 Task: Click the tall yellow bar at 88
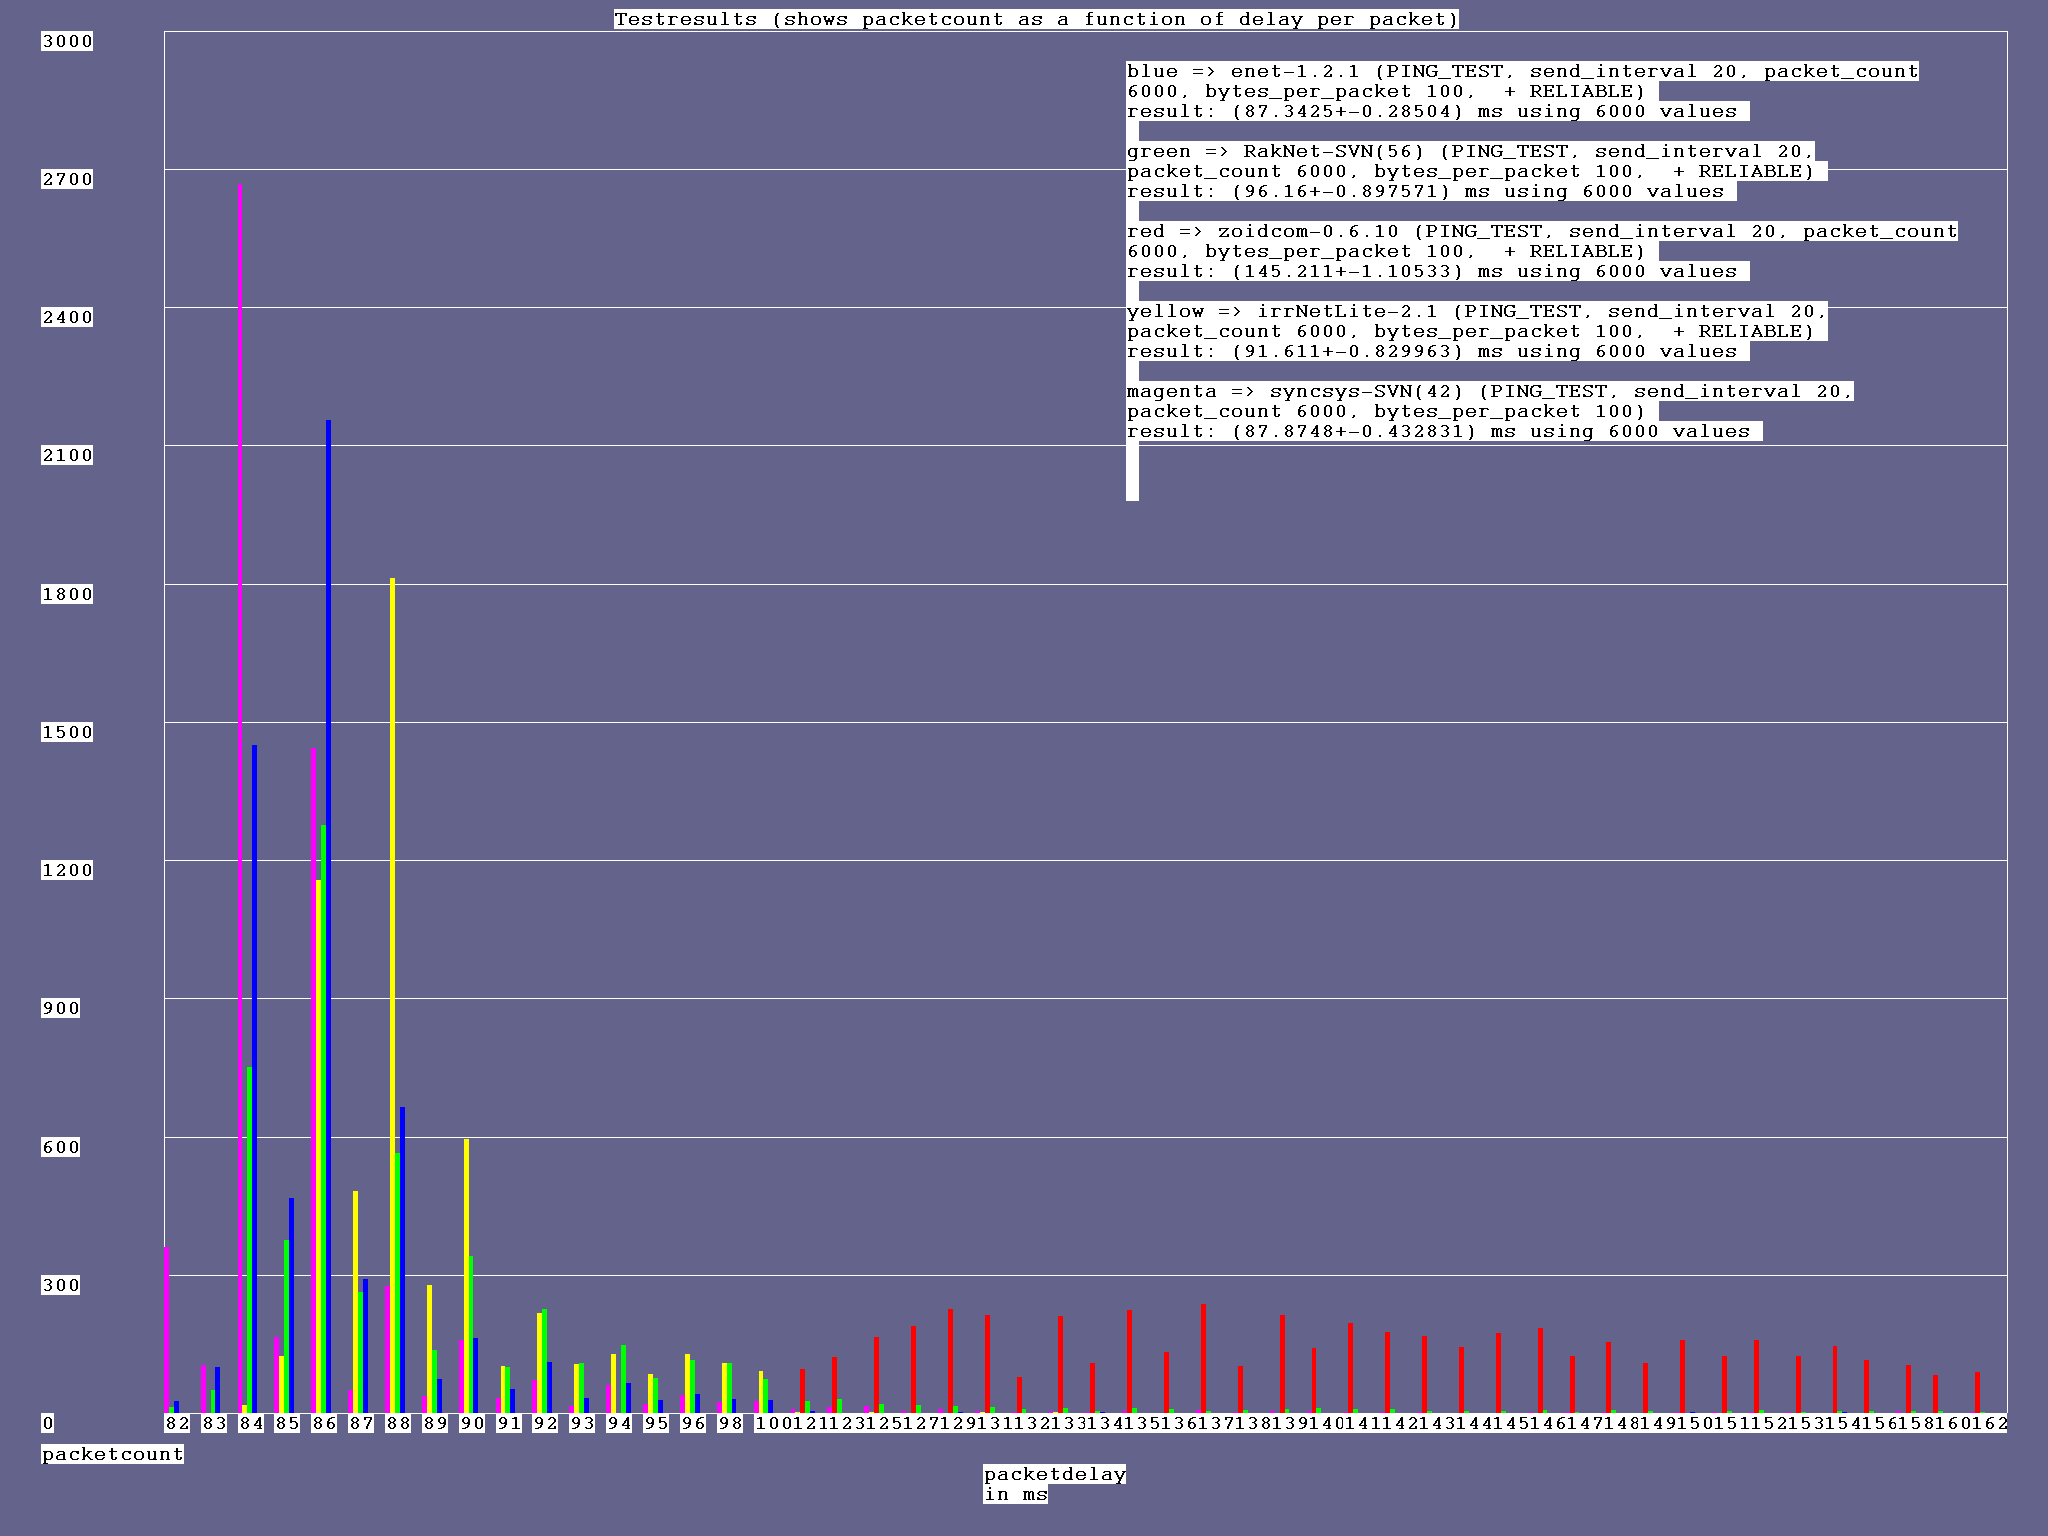tap(393, 995)
